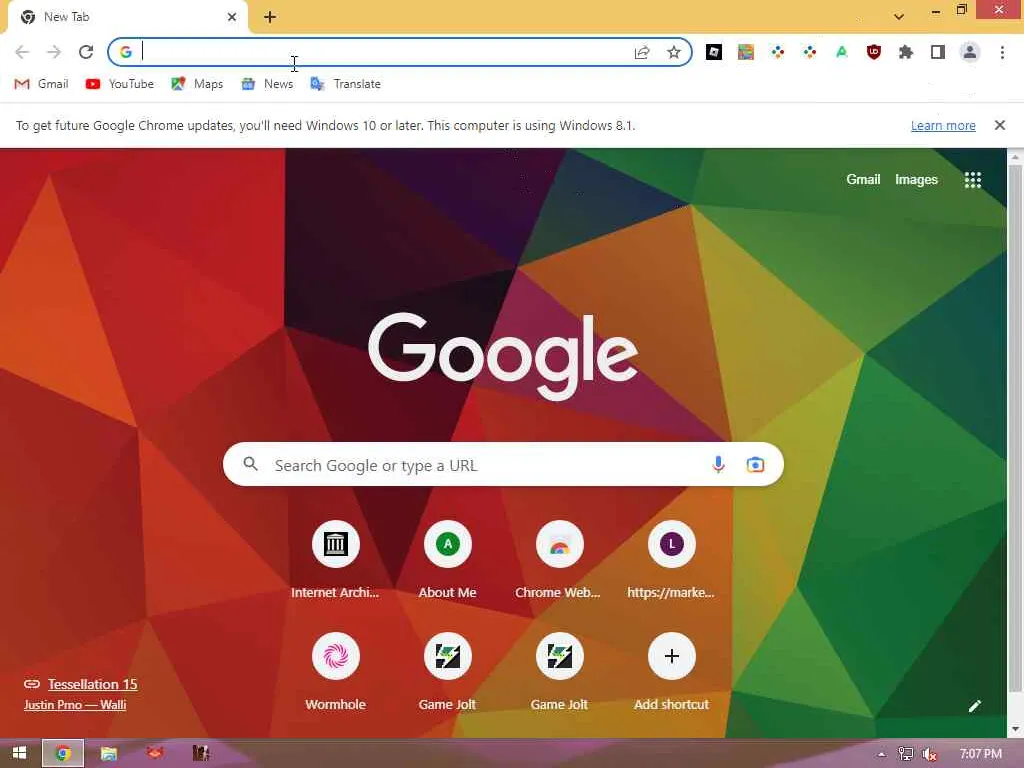
Task: Toggle the Chrome side panel
Action: tap(938, 52)
